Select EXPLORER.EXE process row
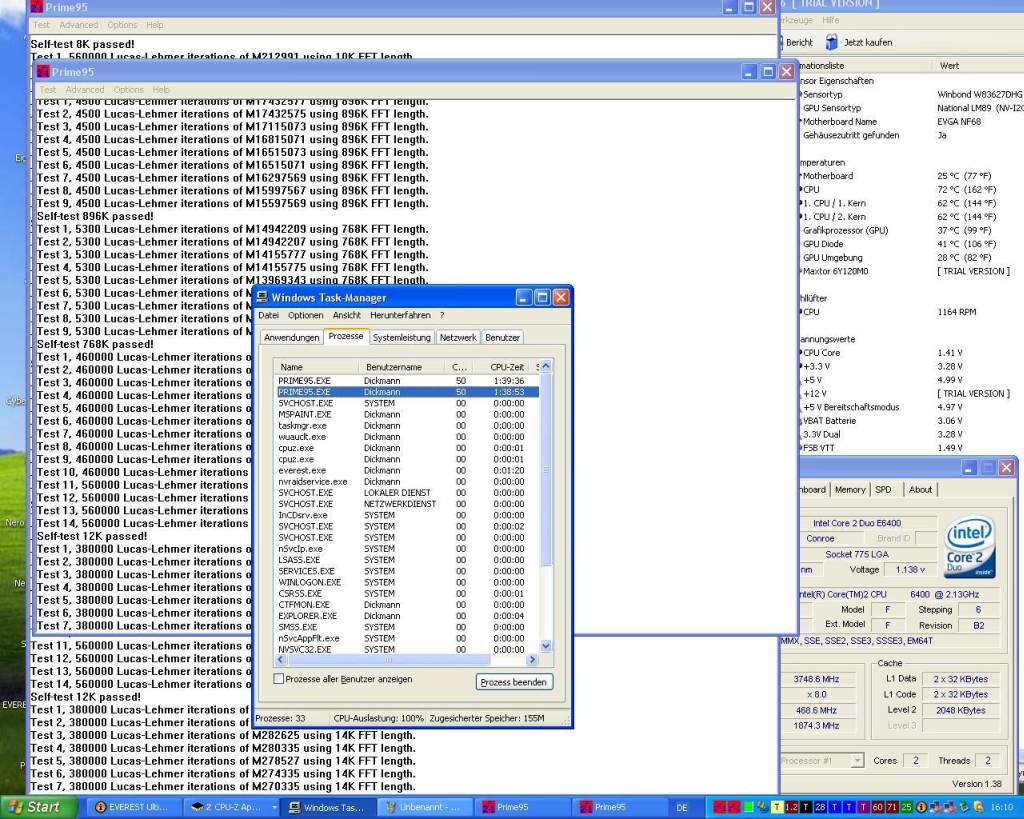This screenshot has width=1024, height=819. click(407, 615)
